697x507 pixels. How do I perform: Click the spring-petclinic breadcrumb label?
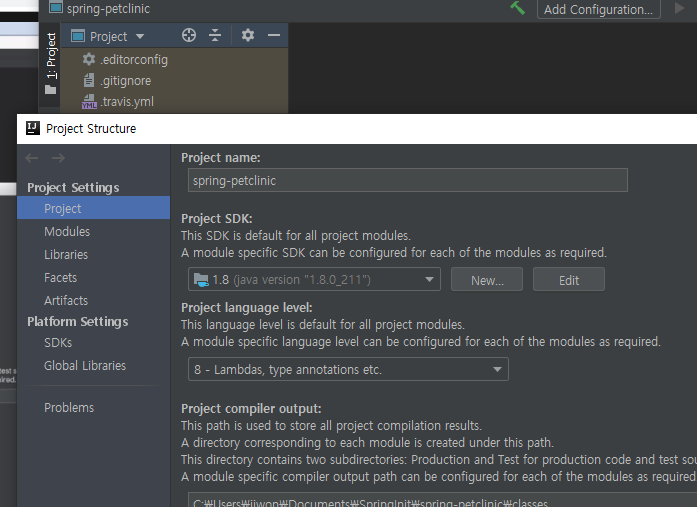pos(108,8)
